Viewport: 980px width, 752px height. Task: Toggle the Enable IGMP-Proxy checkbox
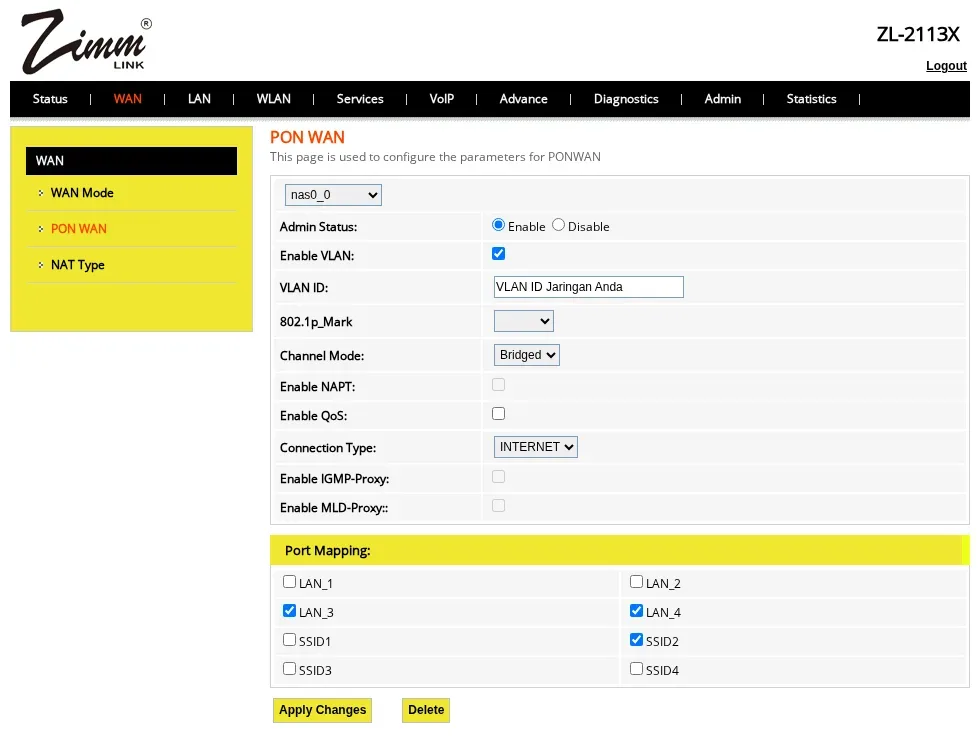click(x=498, y=477)
